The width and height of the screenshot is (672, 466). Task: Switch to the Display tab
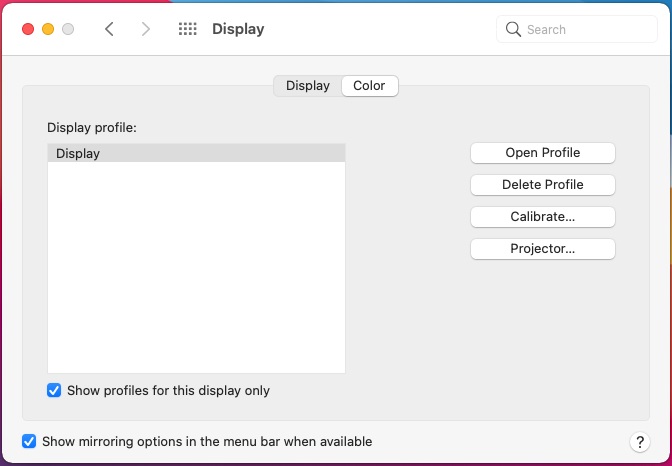(307, 86)
